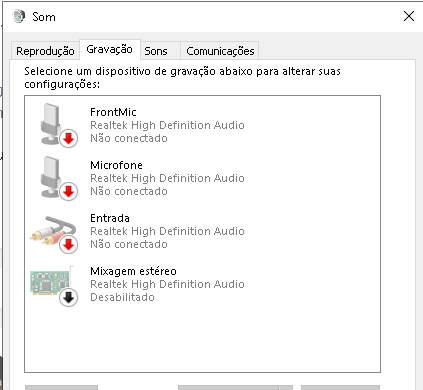Switch to the Reprodução tab
The height and width of the screenshot is (390, 423).
(x=45, y=51)
